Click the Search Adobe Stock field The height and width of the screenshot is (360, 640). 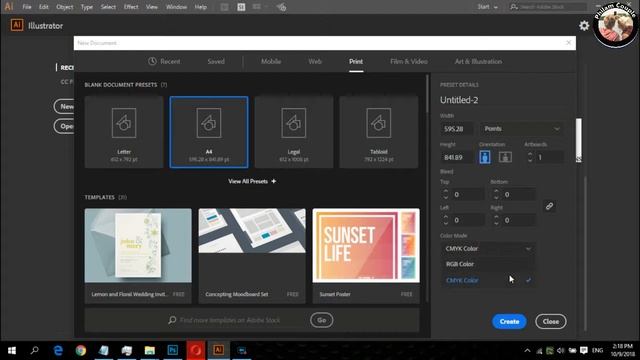coord(548,7)
